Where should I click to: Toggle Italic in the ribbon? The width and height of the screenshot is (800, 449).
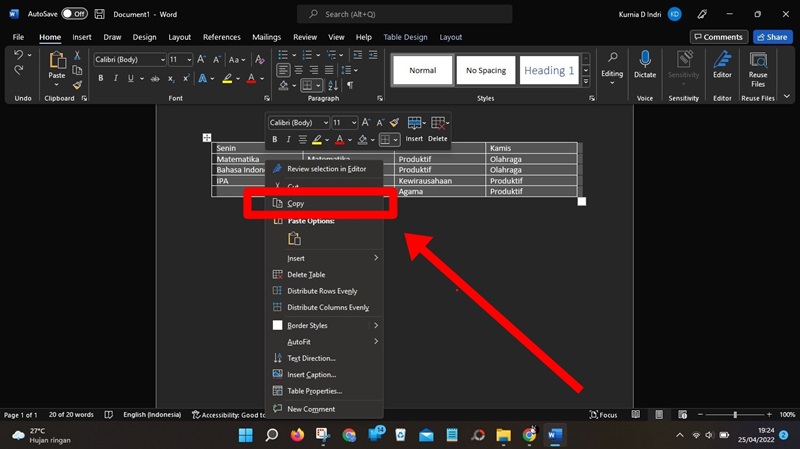(x=116, y=79)
